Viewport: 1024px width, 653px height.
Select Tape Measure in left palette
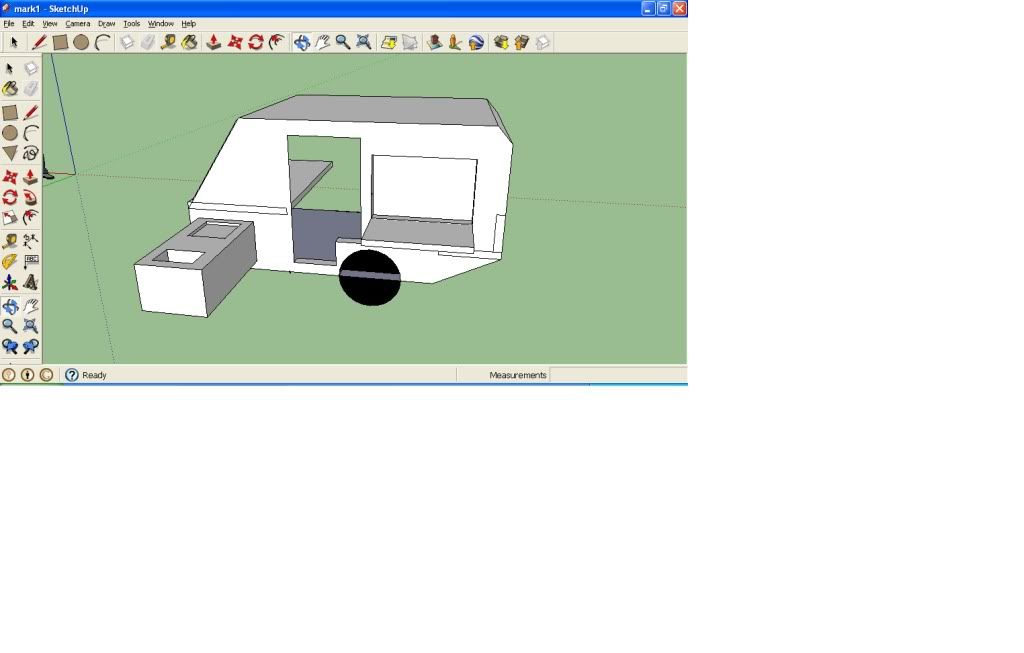tap(10, 242)
